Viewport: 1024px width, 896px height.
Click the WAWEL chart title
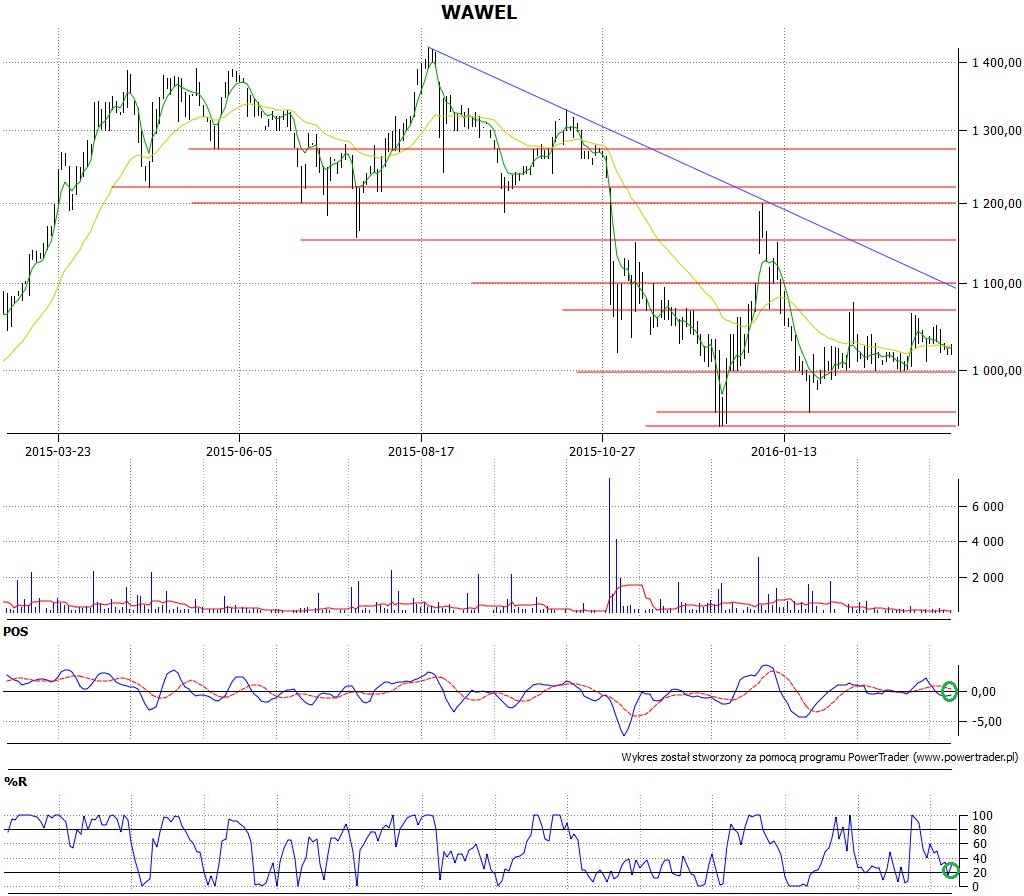click(479, 12)
